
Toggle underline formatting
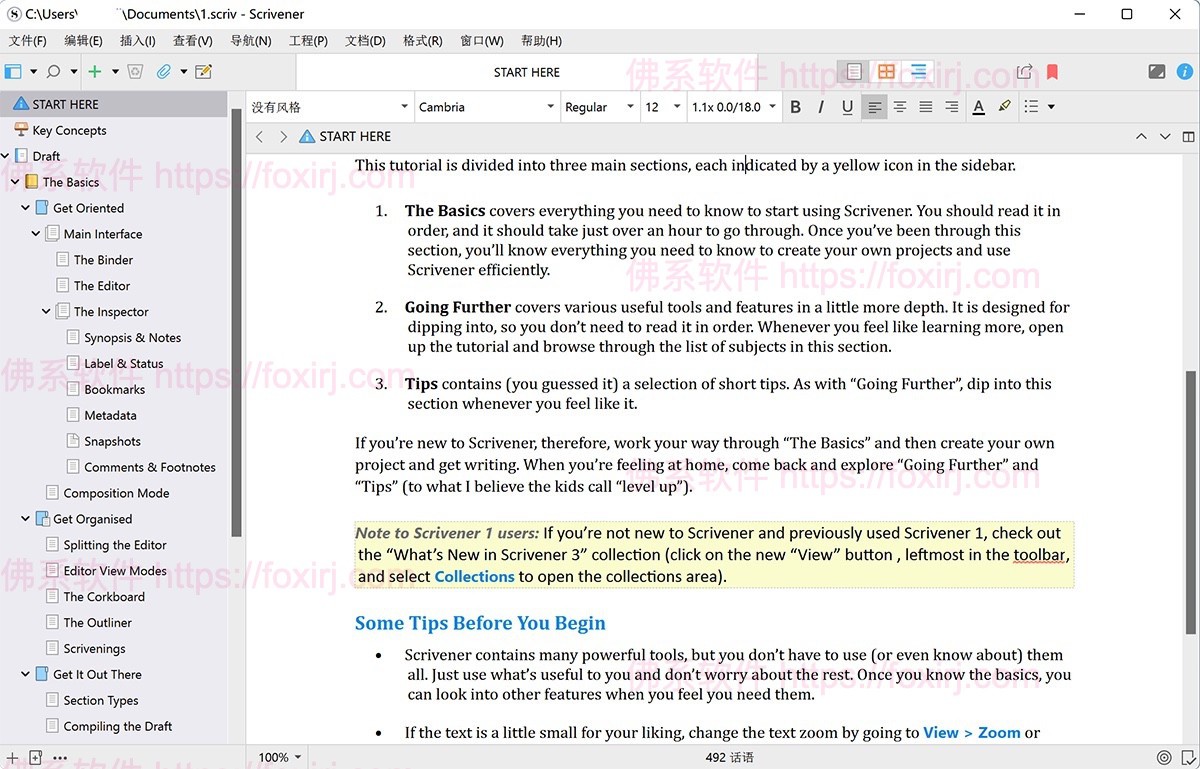[x=847, y=106]
